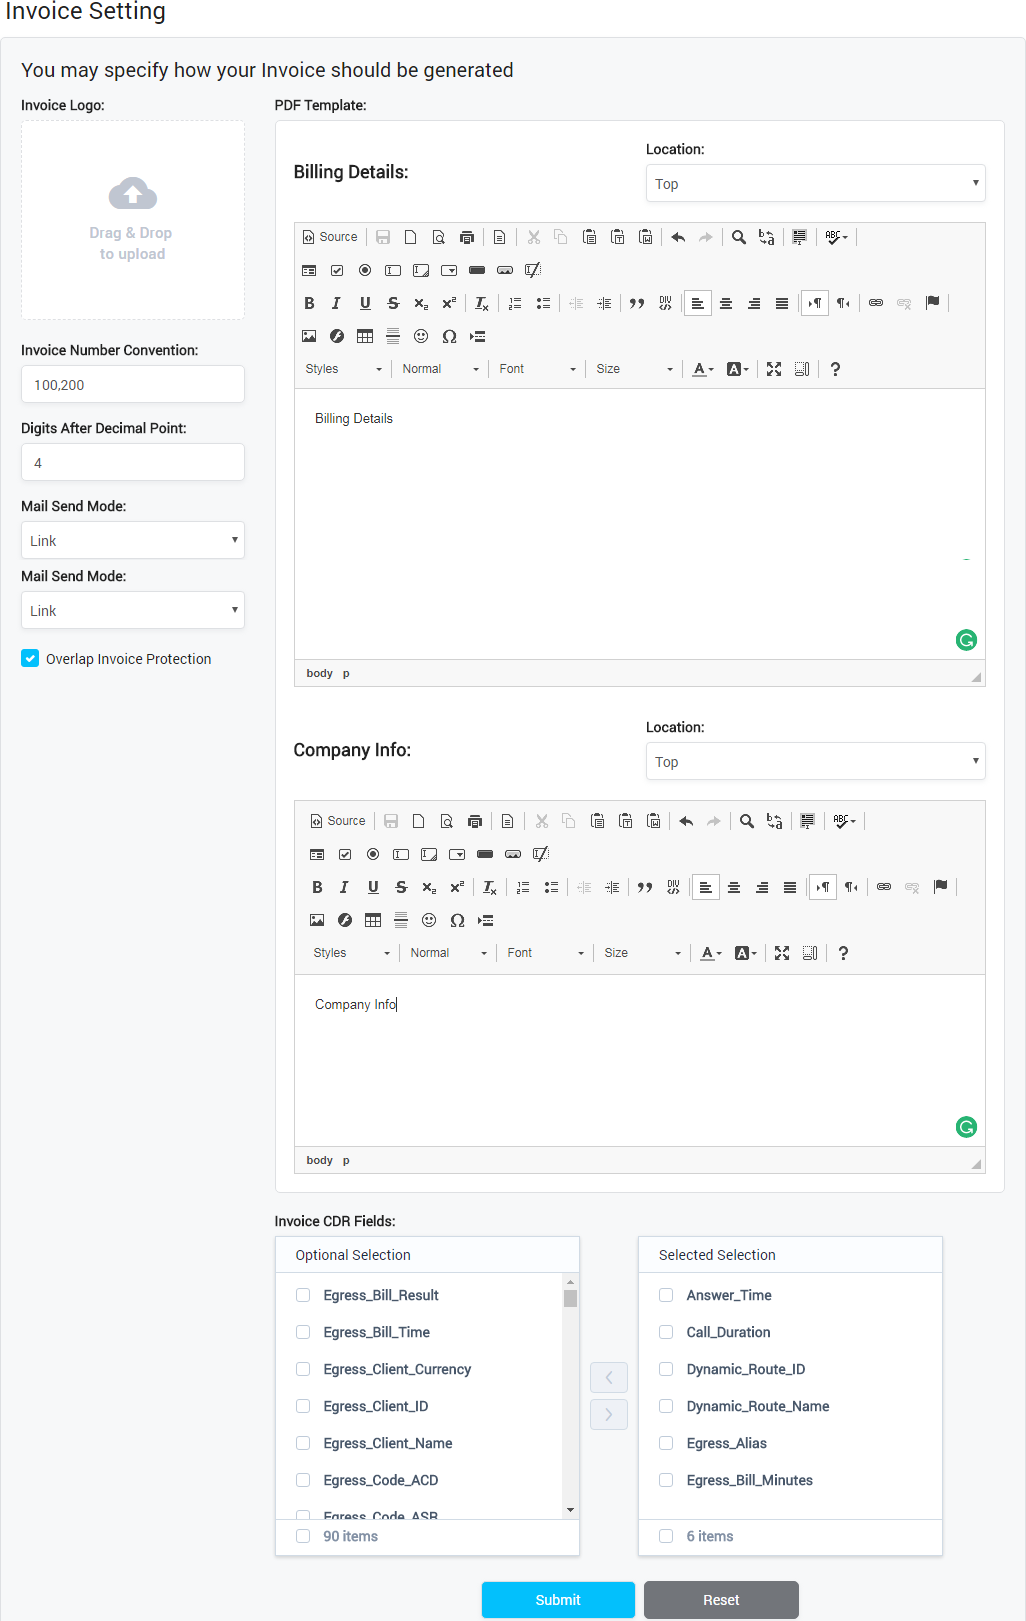Click Digits After Decimal Point field
Screen dimensions: 1026x1621
[133, 462]
